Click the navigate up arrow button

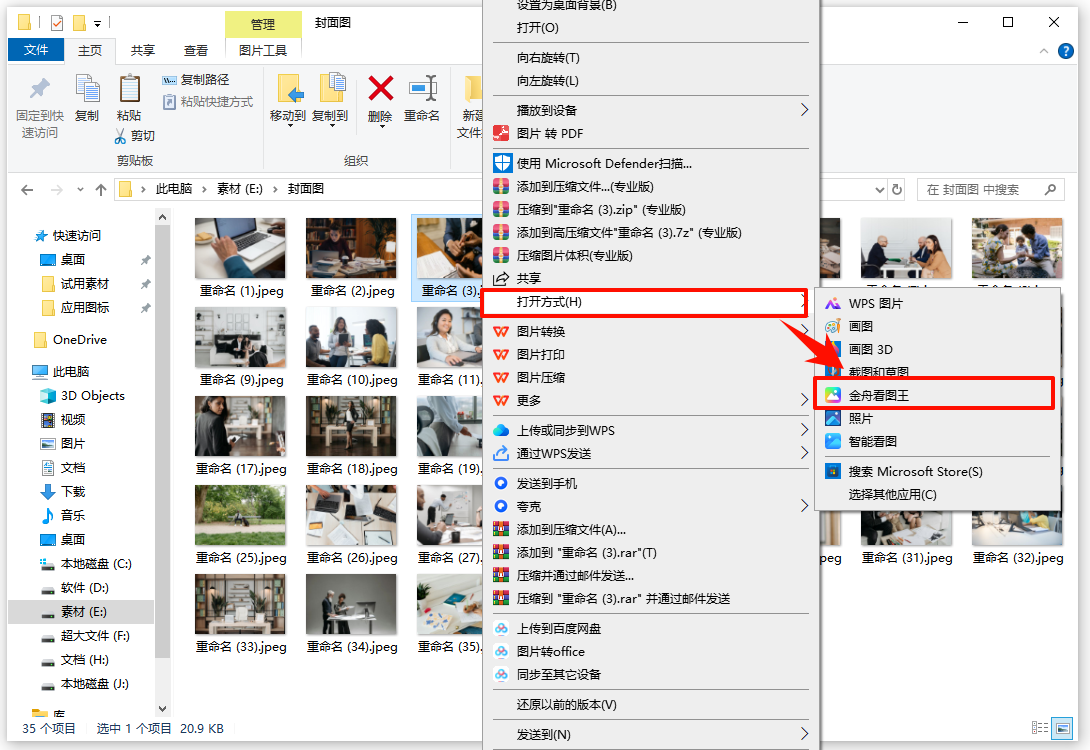point(101,189)
